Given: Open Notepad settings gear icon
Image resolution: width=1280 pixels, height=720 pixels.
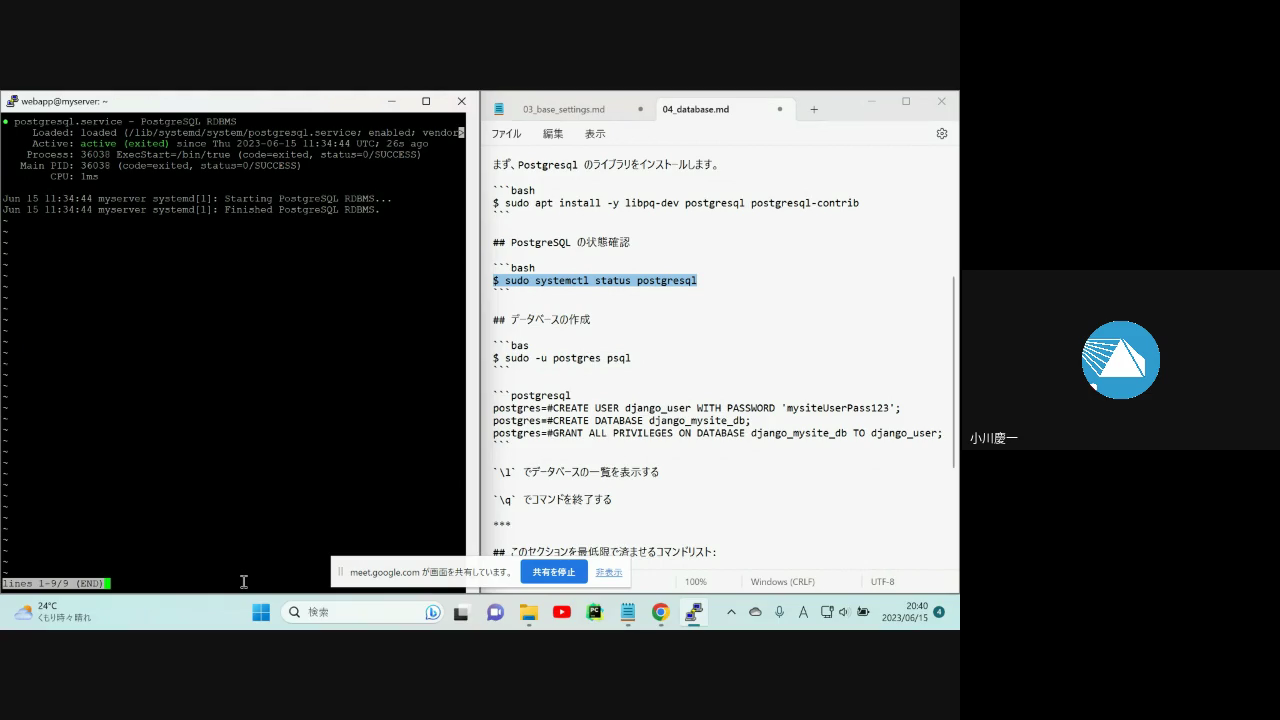Looking at the screenshot, I should coord(941,133).
